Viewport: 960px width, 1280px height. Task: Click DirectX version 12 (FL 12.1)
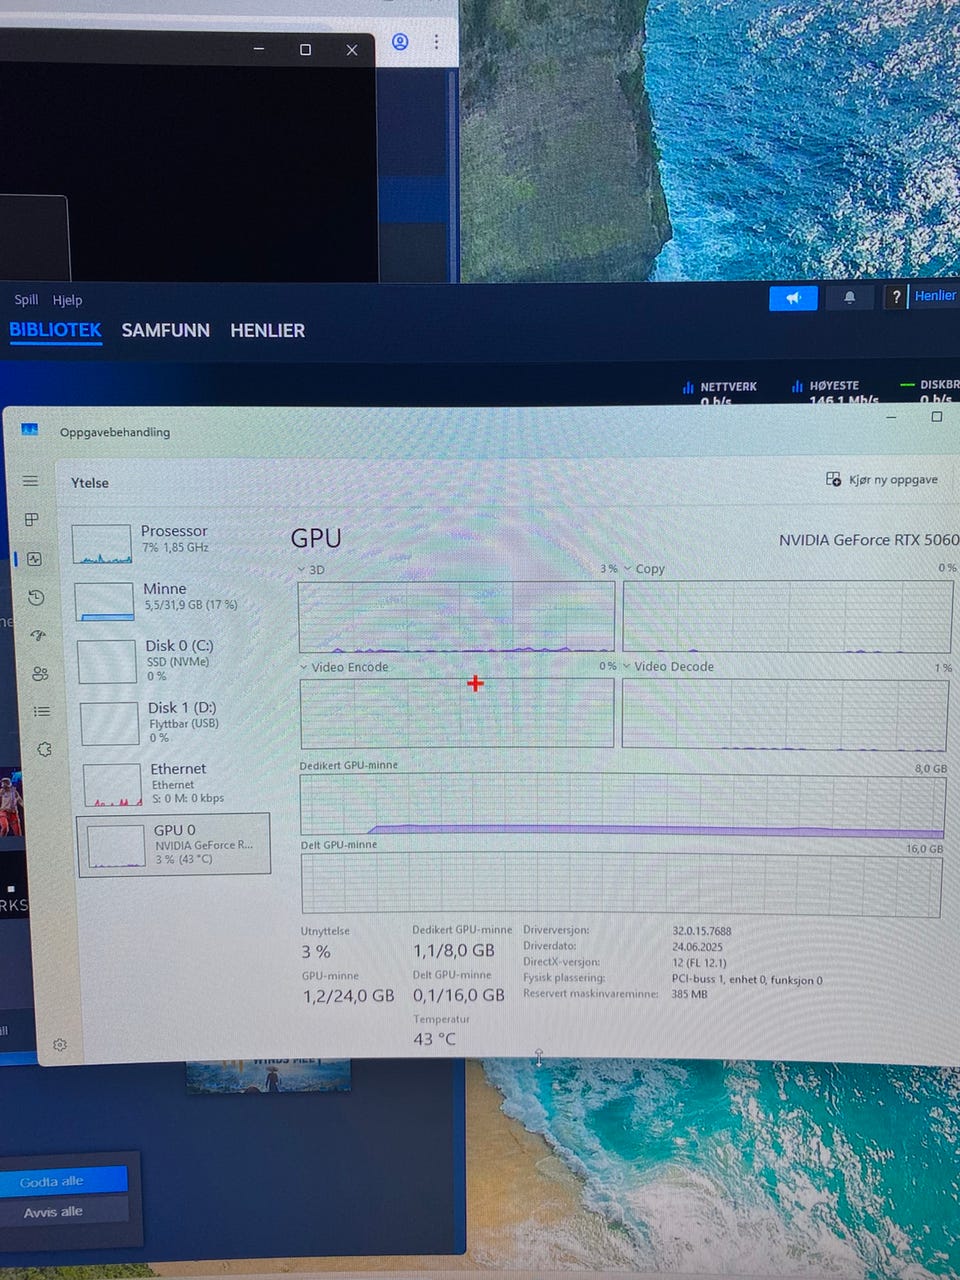700,962
